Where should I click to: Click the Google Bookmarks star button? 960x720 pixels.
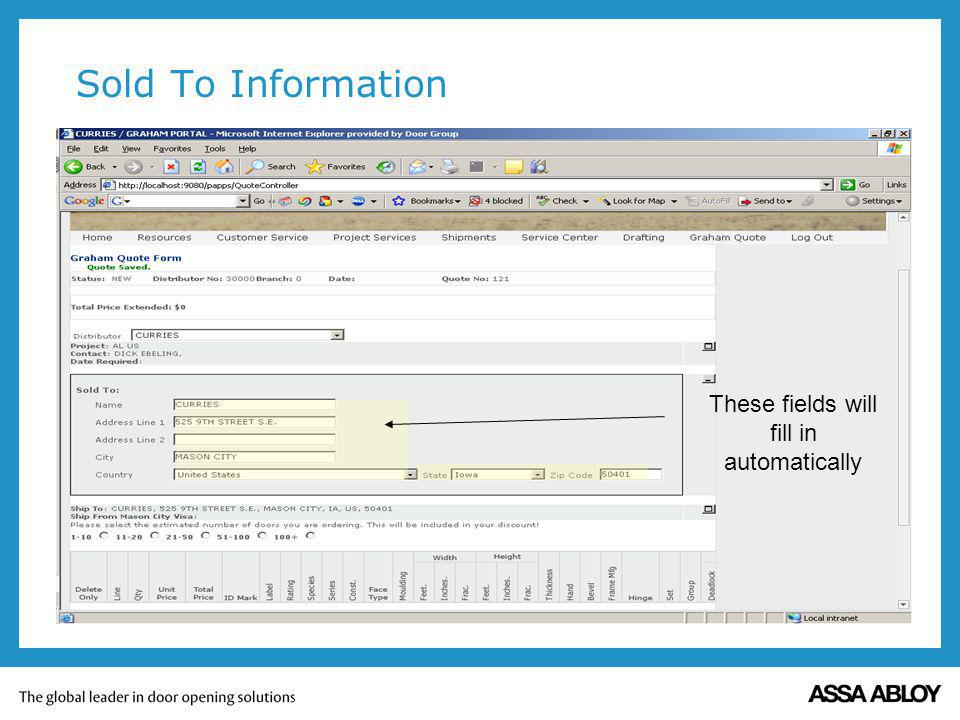click(x=426, y=201)
